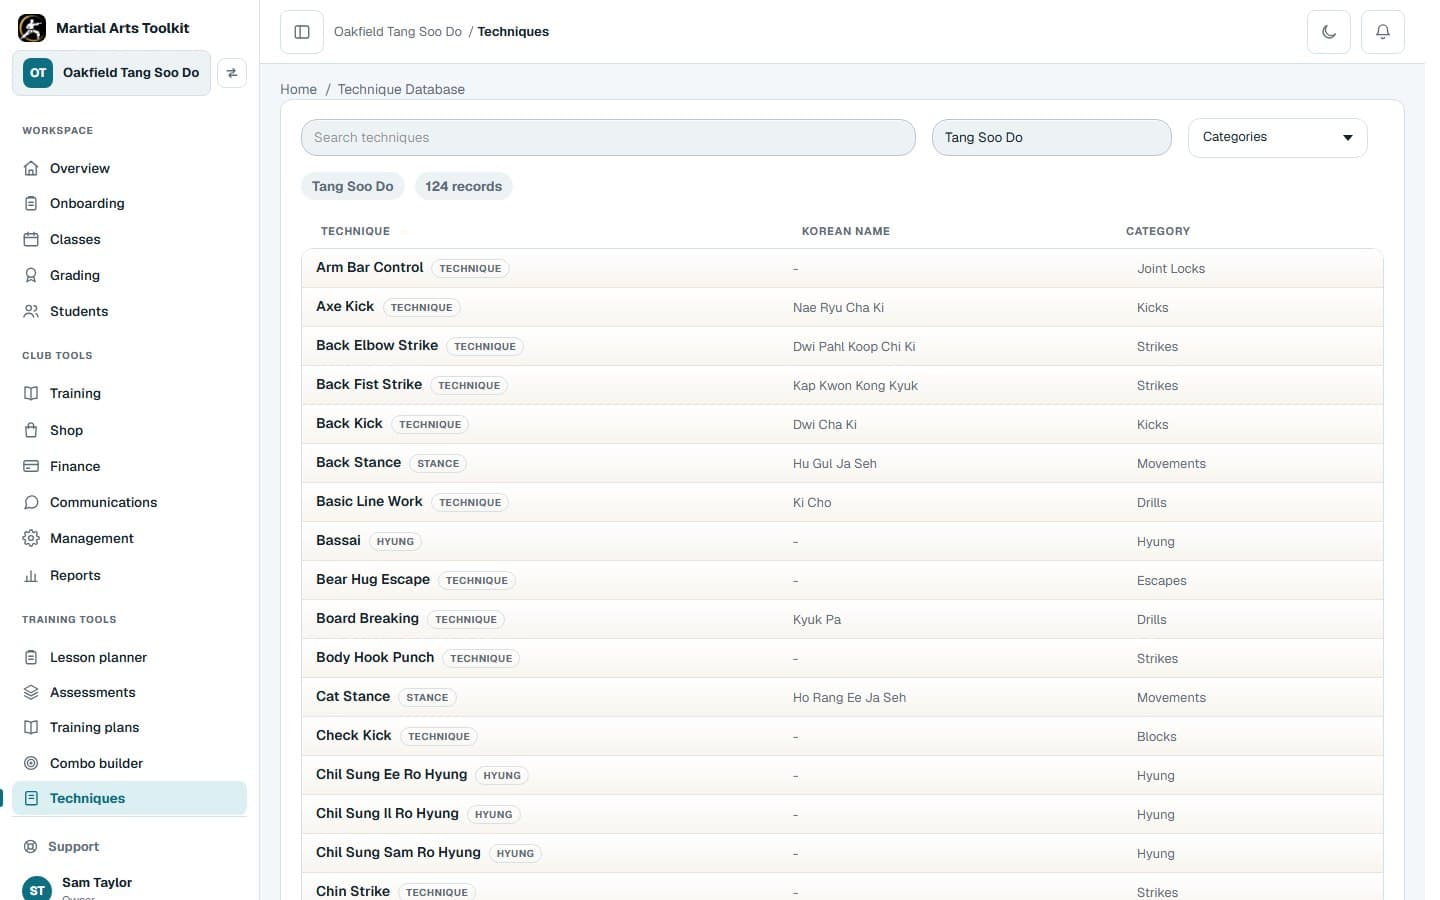Open the Arm Bar Control row
This screenshot has width=1440, height=900.
pos(842,268)
